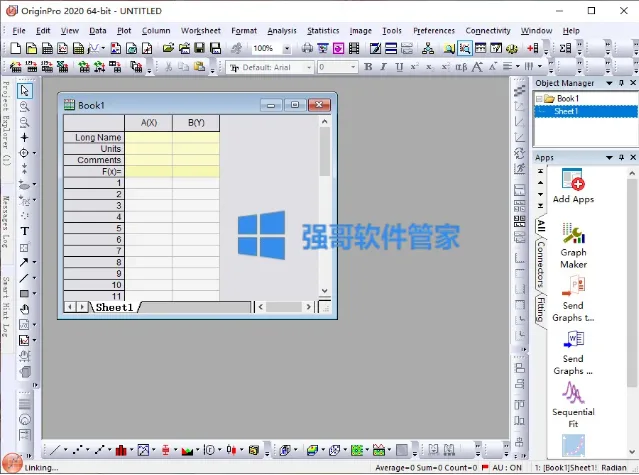Image resolution: width=639 pixels, height=475 pixels.
Task: Click the Print icon in toolbar
Action: [307, 48]
